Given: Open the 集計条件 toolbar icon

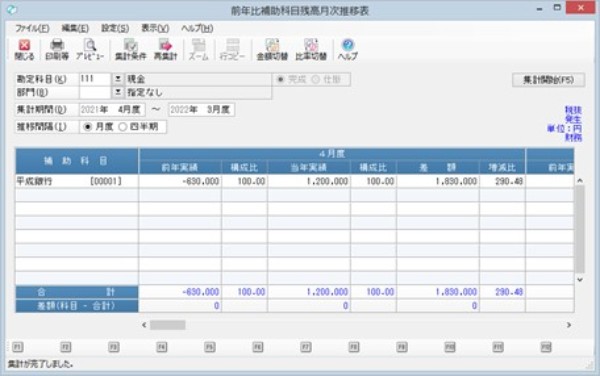Looking at the screenshot, I should [130, 50].
